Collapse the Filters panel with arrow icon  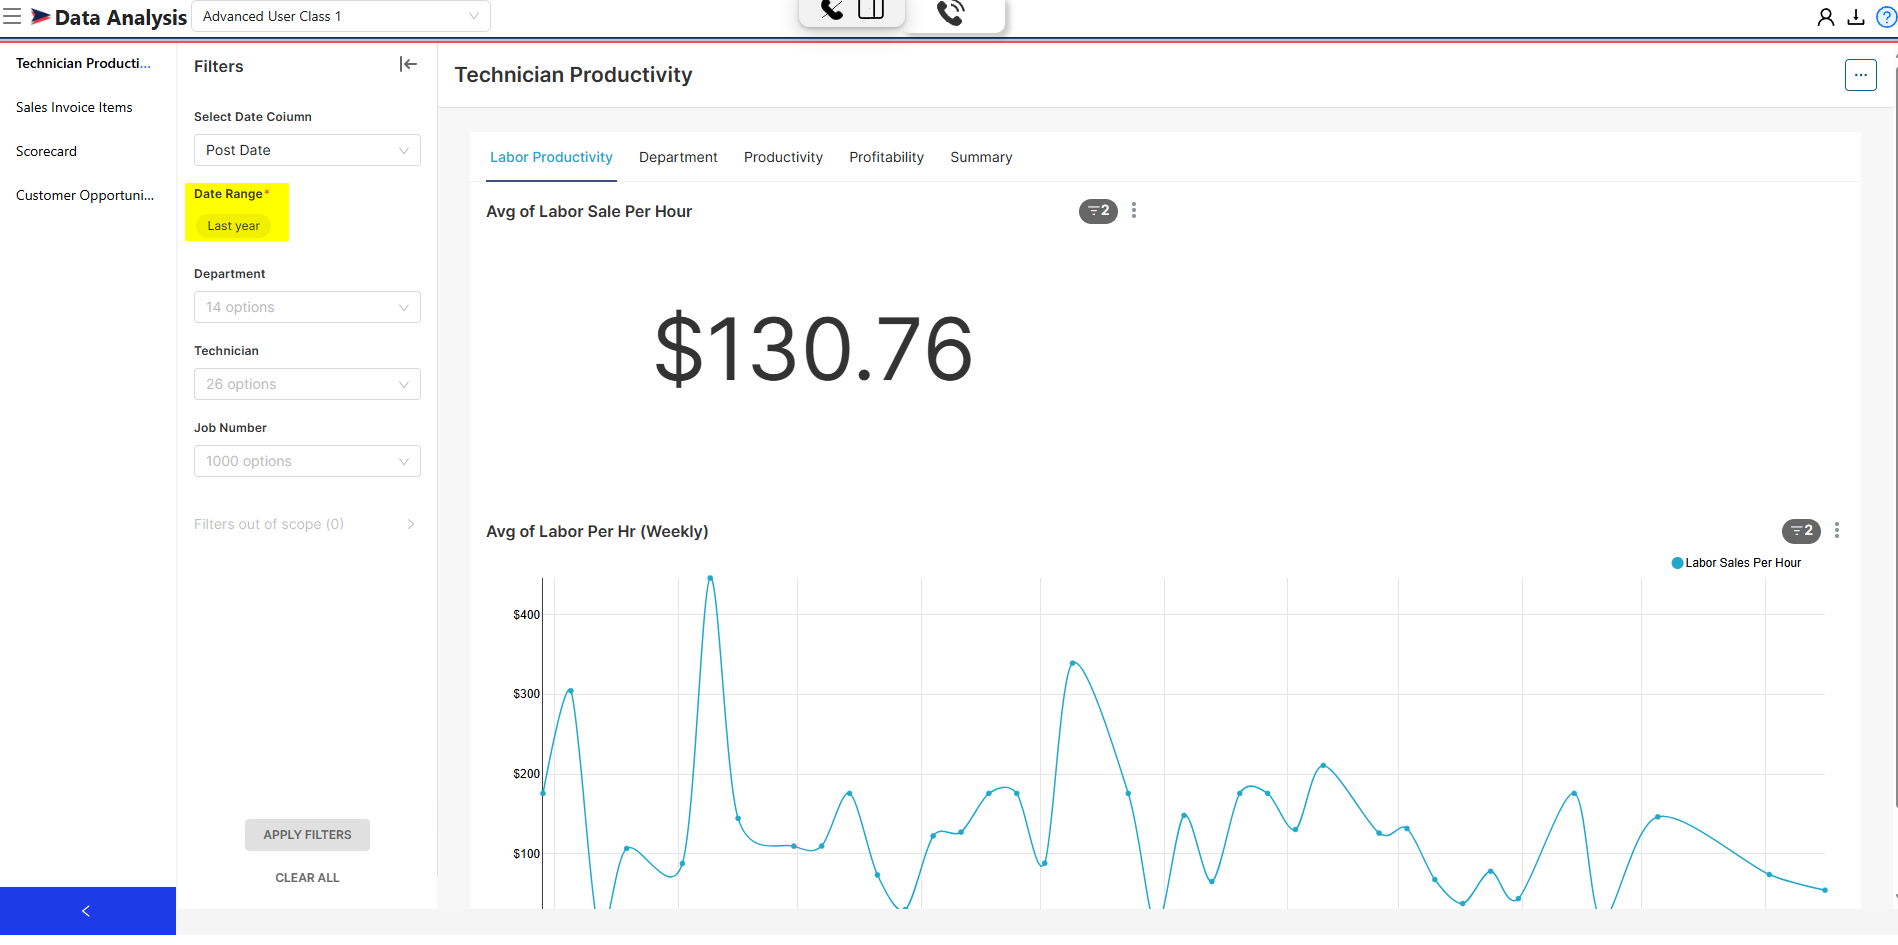tap(408, 64)
